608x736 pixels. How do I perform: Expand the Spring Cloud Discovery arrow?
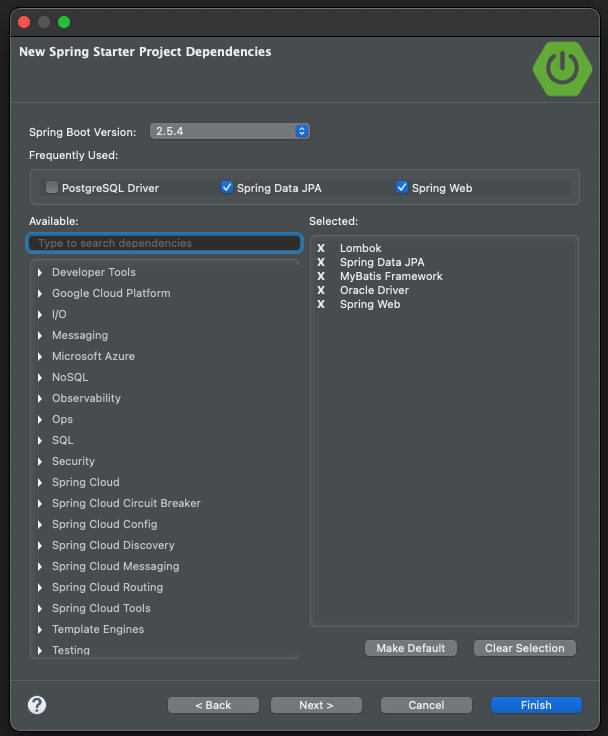click(x=40, y=545)
